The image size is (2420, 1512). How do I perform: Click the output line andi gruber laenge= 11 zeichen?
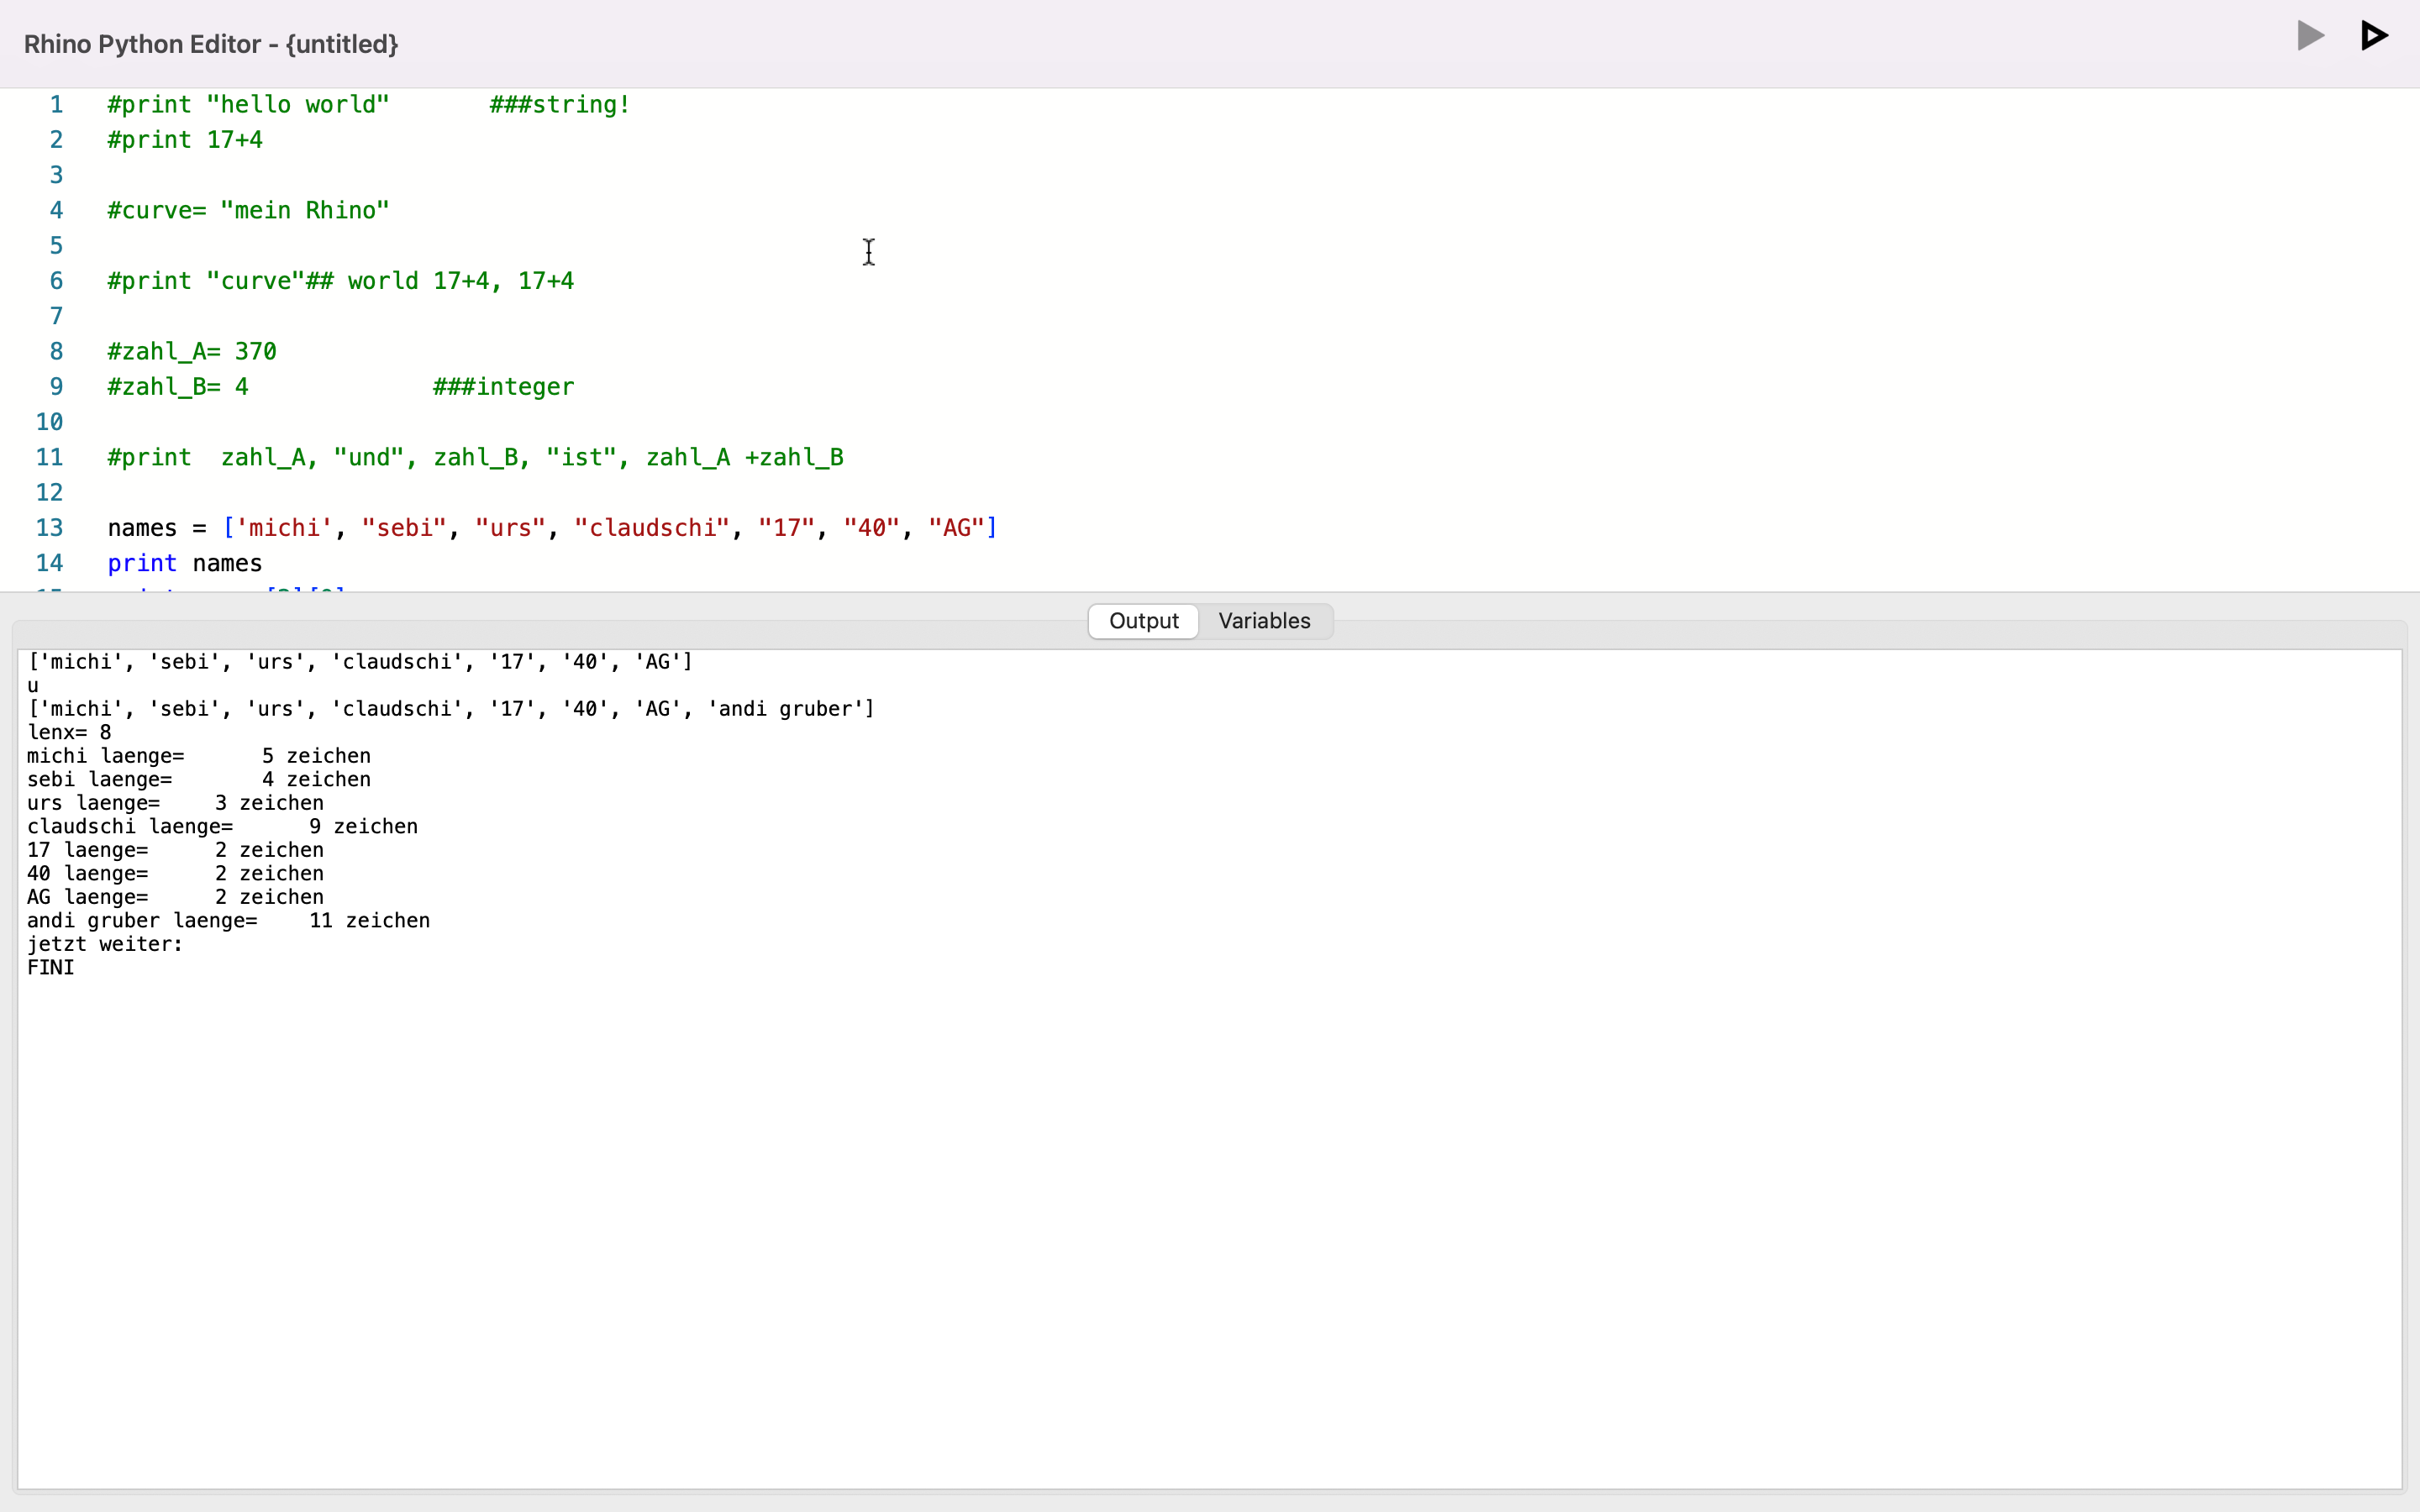229,920
